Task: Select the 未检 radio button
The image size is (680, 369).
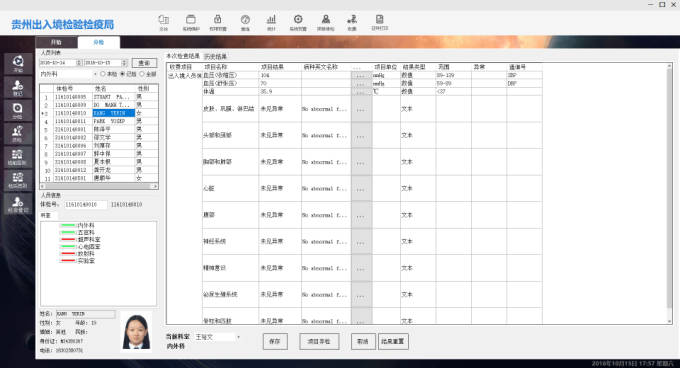Action: click(103, 74)
